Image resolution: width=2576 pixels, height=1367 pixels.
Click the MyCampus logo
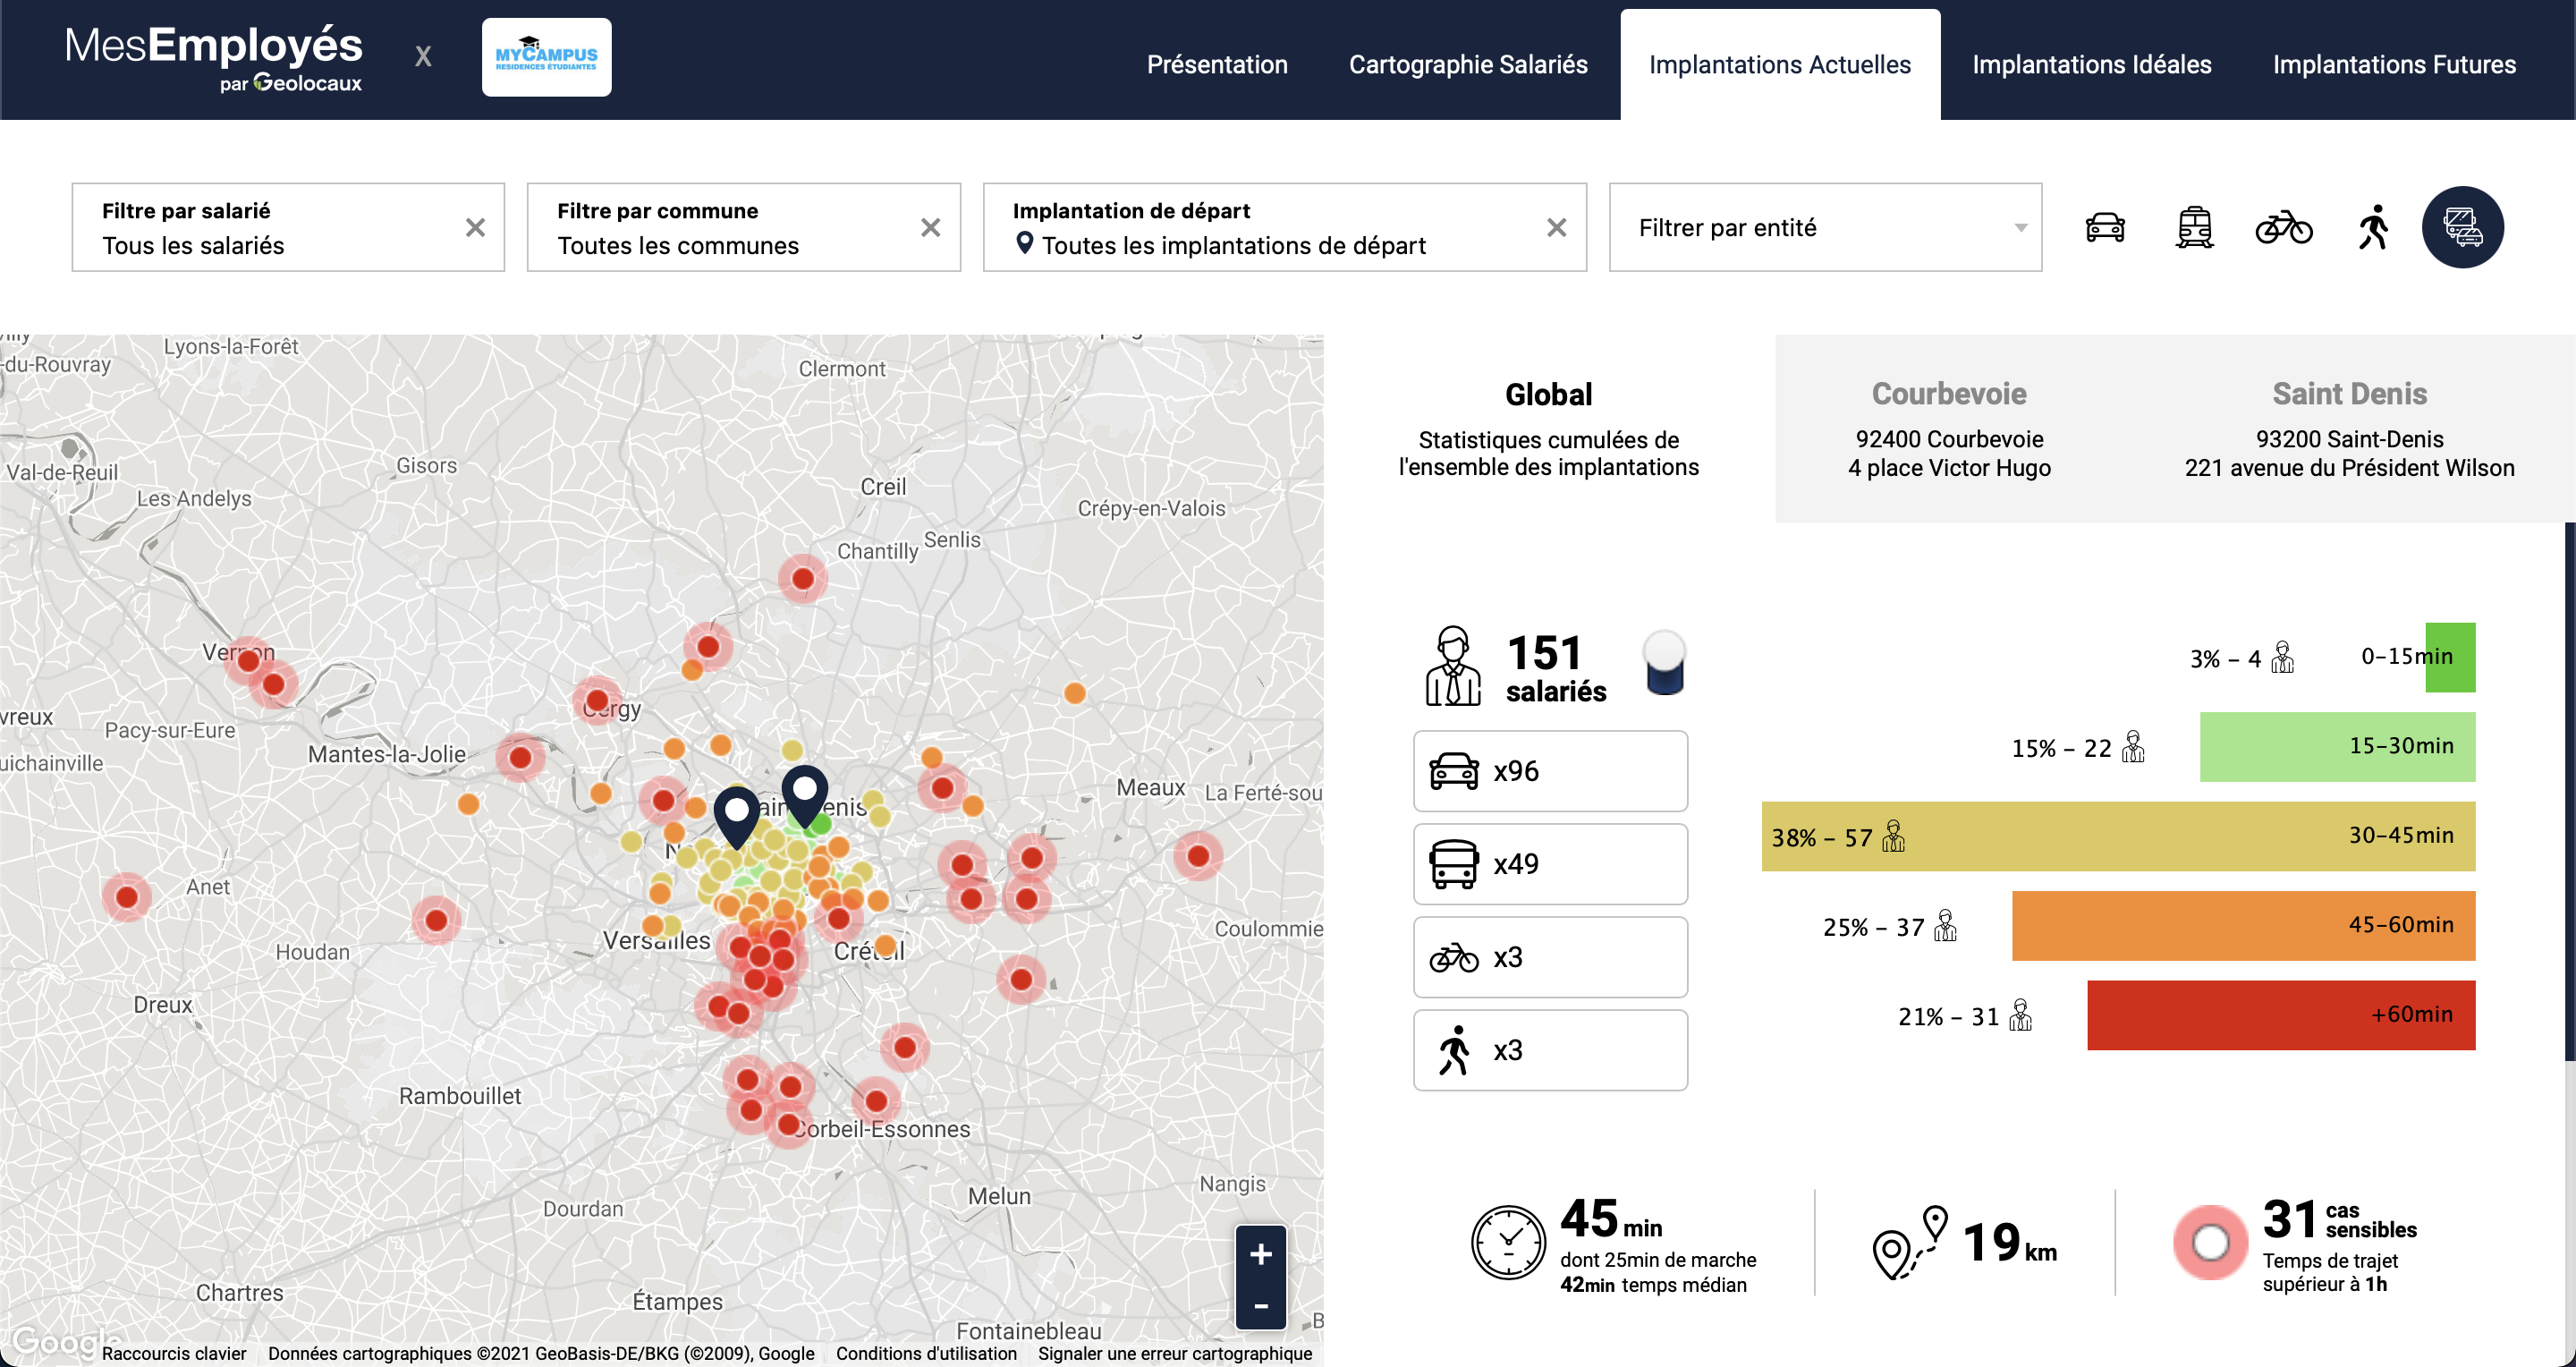[546, 57]
